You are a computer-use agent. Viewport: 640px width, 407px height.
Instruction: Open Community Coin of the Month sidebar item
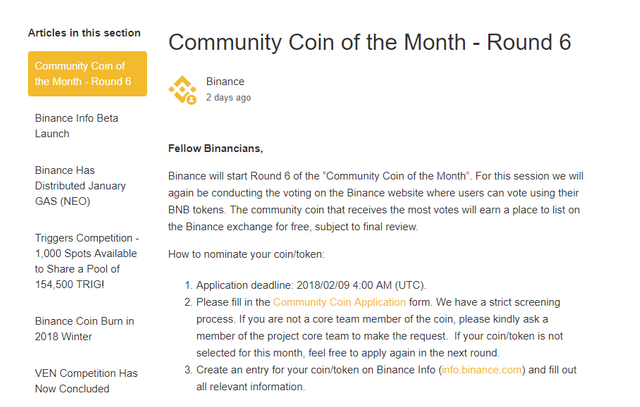[87, 73]
